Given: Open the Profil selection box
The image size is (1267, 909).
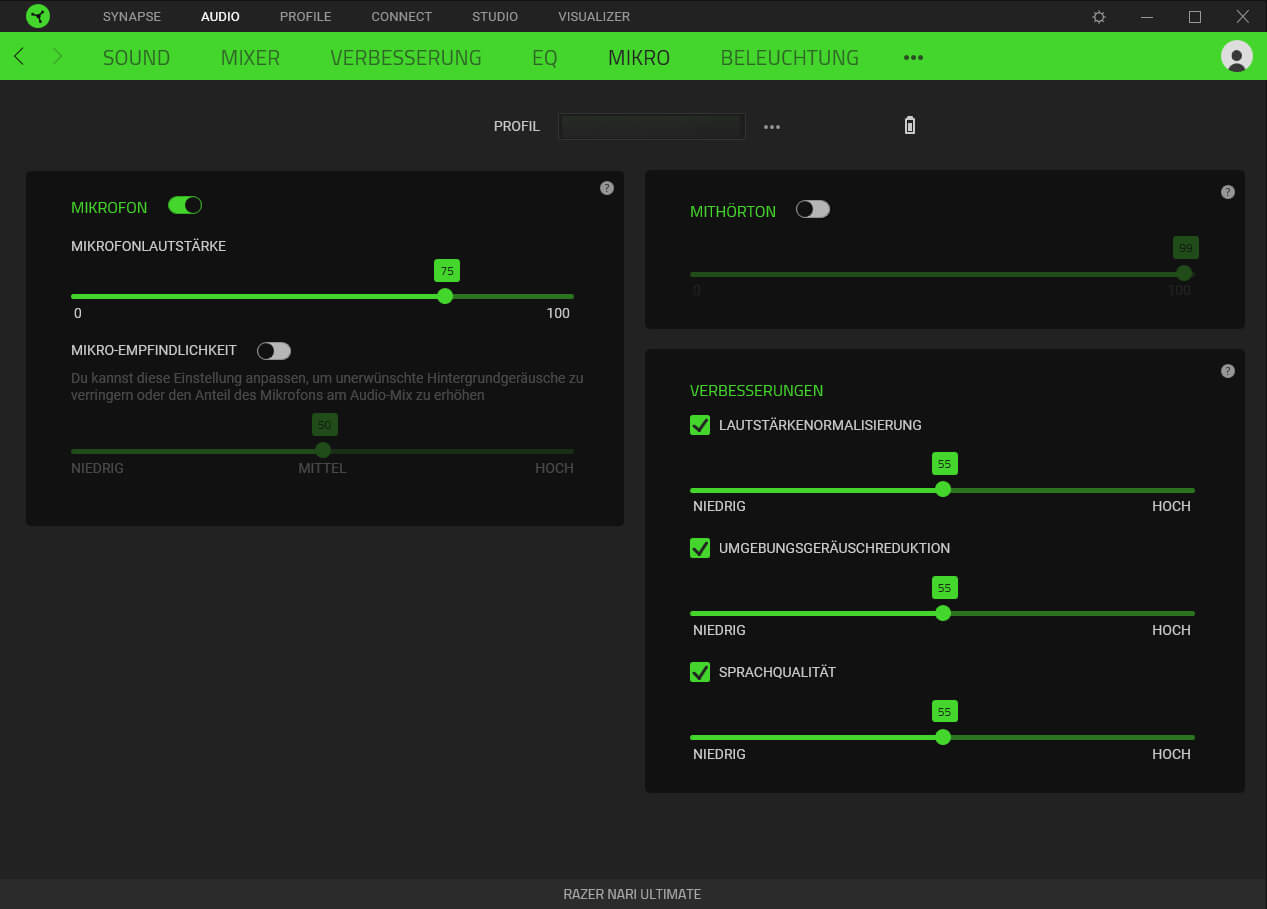Looking at the screenshot, I should [x=651, y=127].
